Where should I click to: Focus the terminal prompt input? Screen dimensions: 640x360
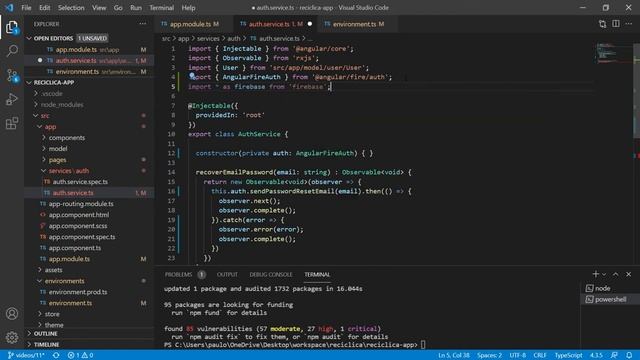423,345
